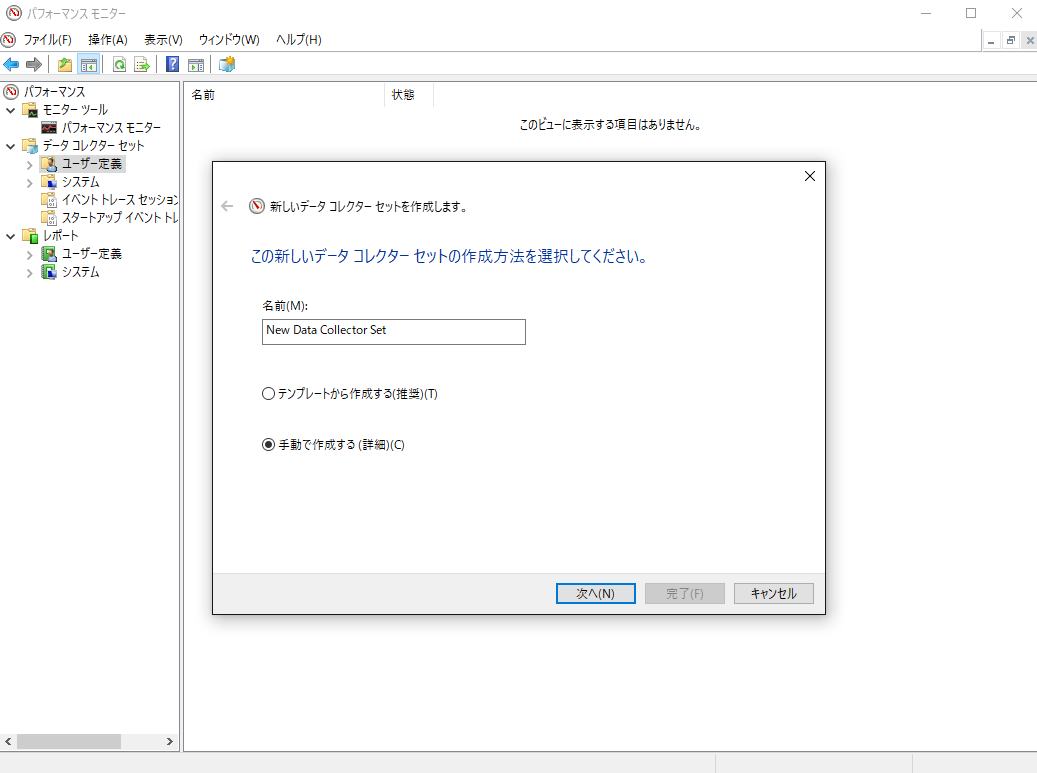Screen dimensions: 1037x773
Task: Toggle the Show/Hide Action Pane icon
Action: [196, 64]
